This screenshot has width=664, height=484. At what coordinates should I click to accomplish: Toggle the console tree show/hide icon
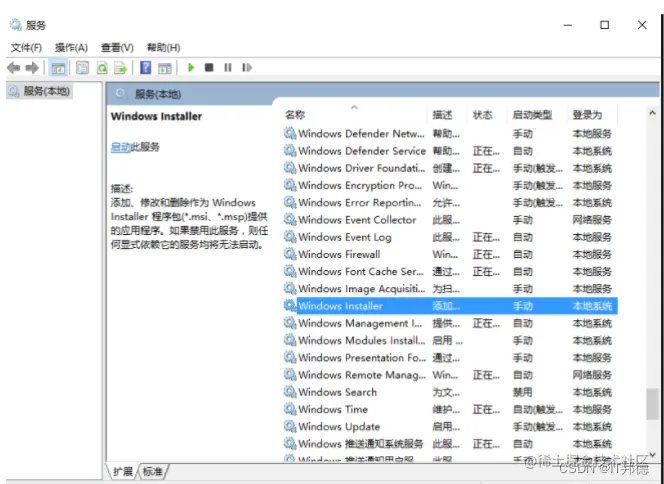(58, 68)
